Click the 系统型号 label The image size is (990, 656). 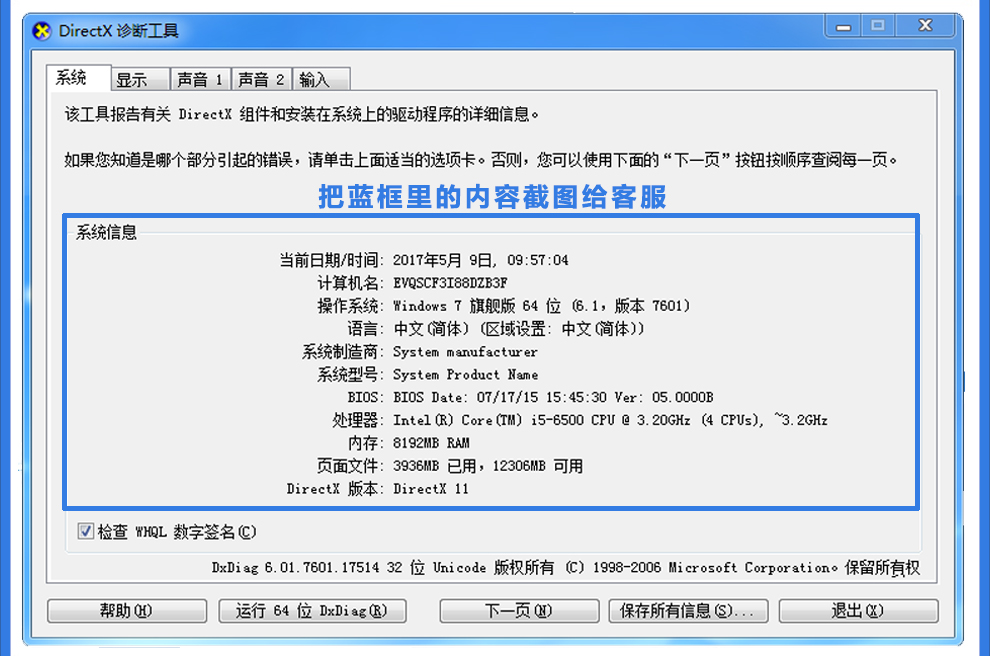(x=350, y=374)
